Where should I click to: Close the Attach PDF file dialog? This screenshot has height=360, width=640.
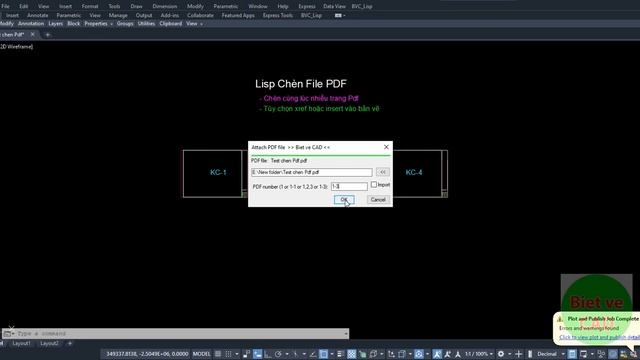[x=386, y=147]
